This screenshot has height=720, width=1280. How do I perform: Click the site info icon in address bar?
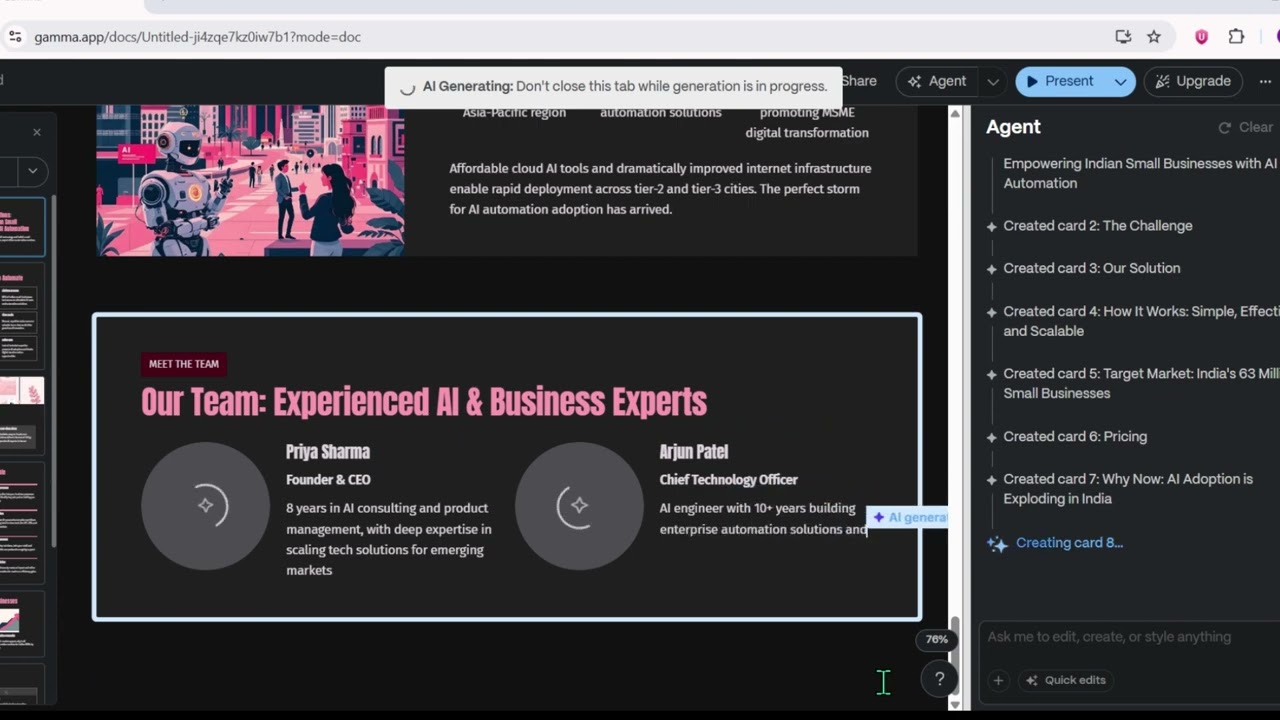14,37
